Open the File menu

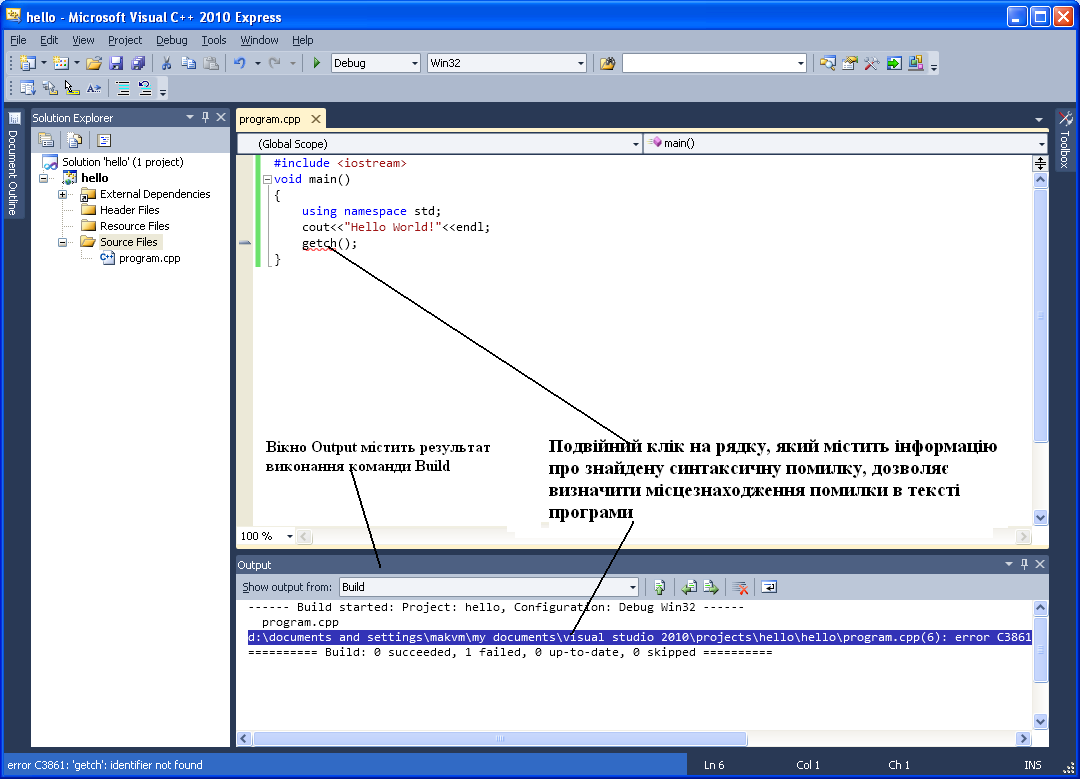point(18,40)
